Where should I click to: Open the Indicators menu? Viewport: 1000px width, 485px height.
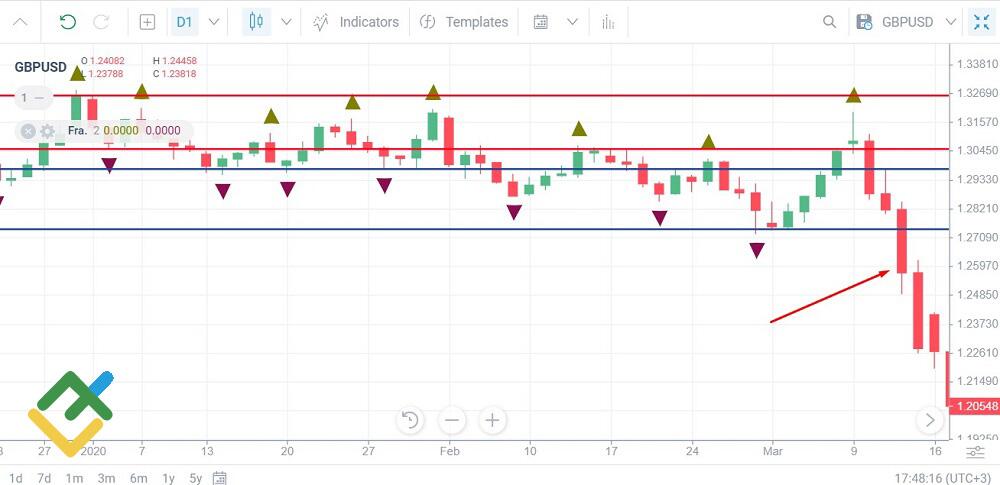(x=356, y=22)
